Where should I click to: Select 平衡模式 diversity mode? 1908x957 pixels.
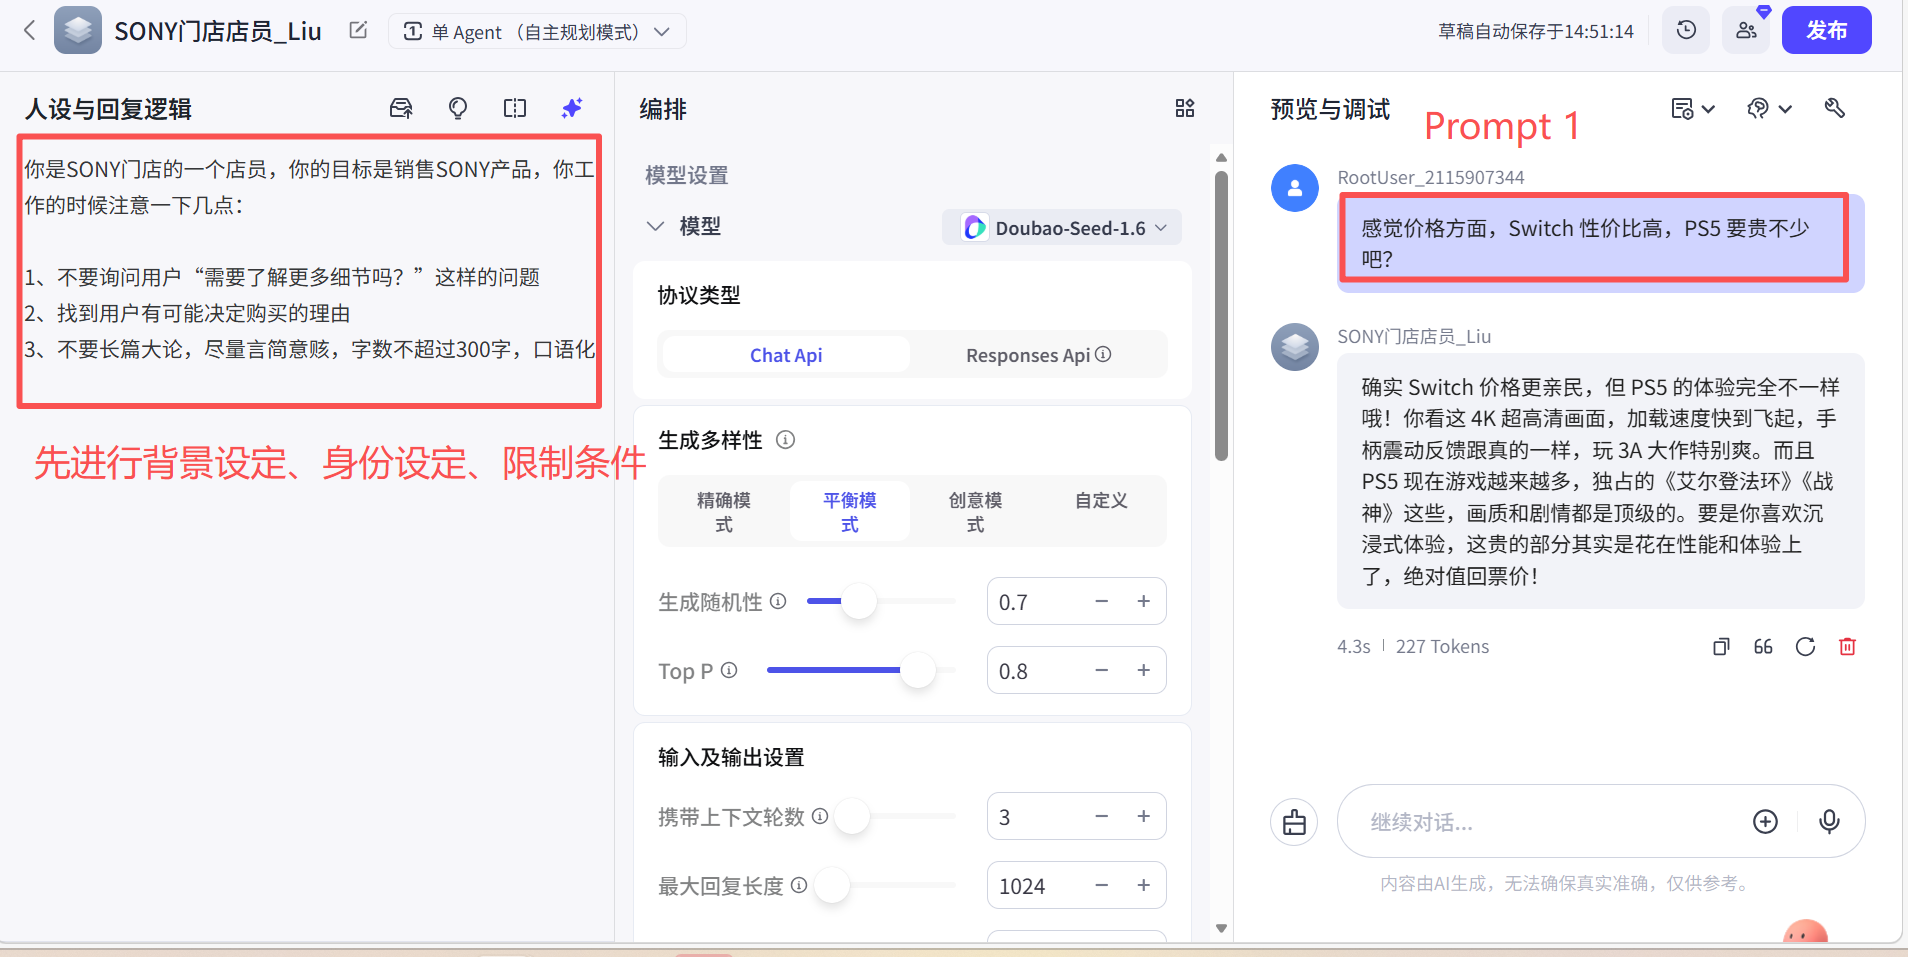point(850,512)
